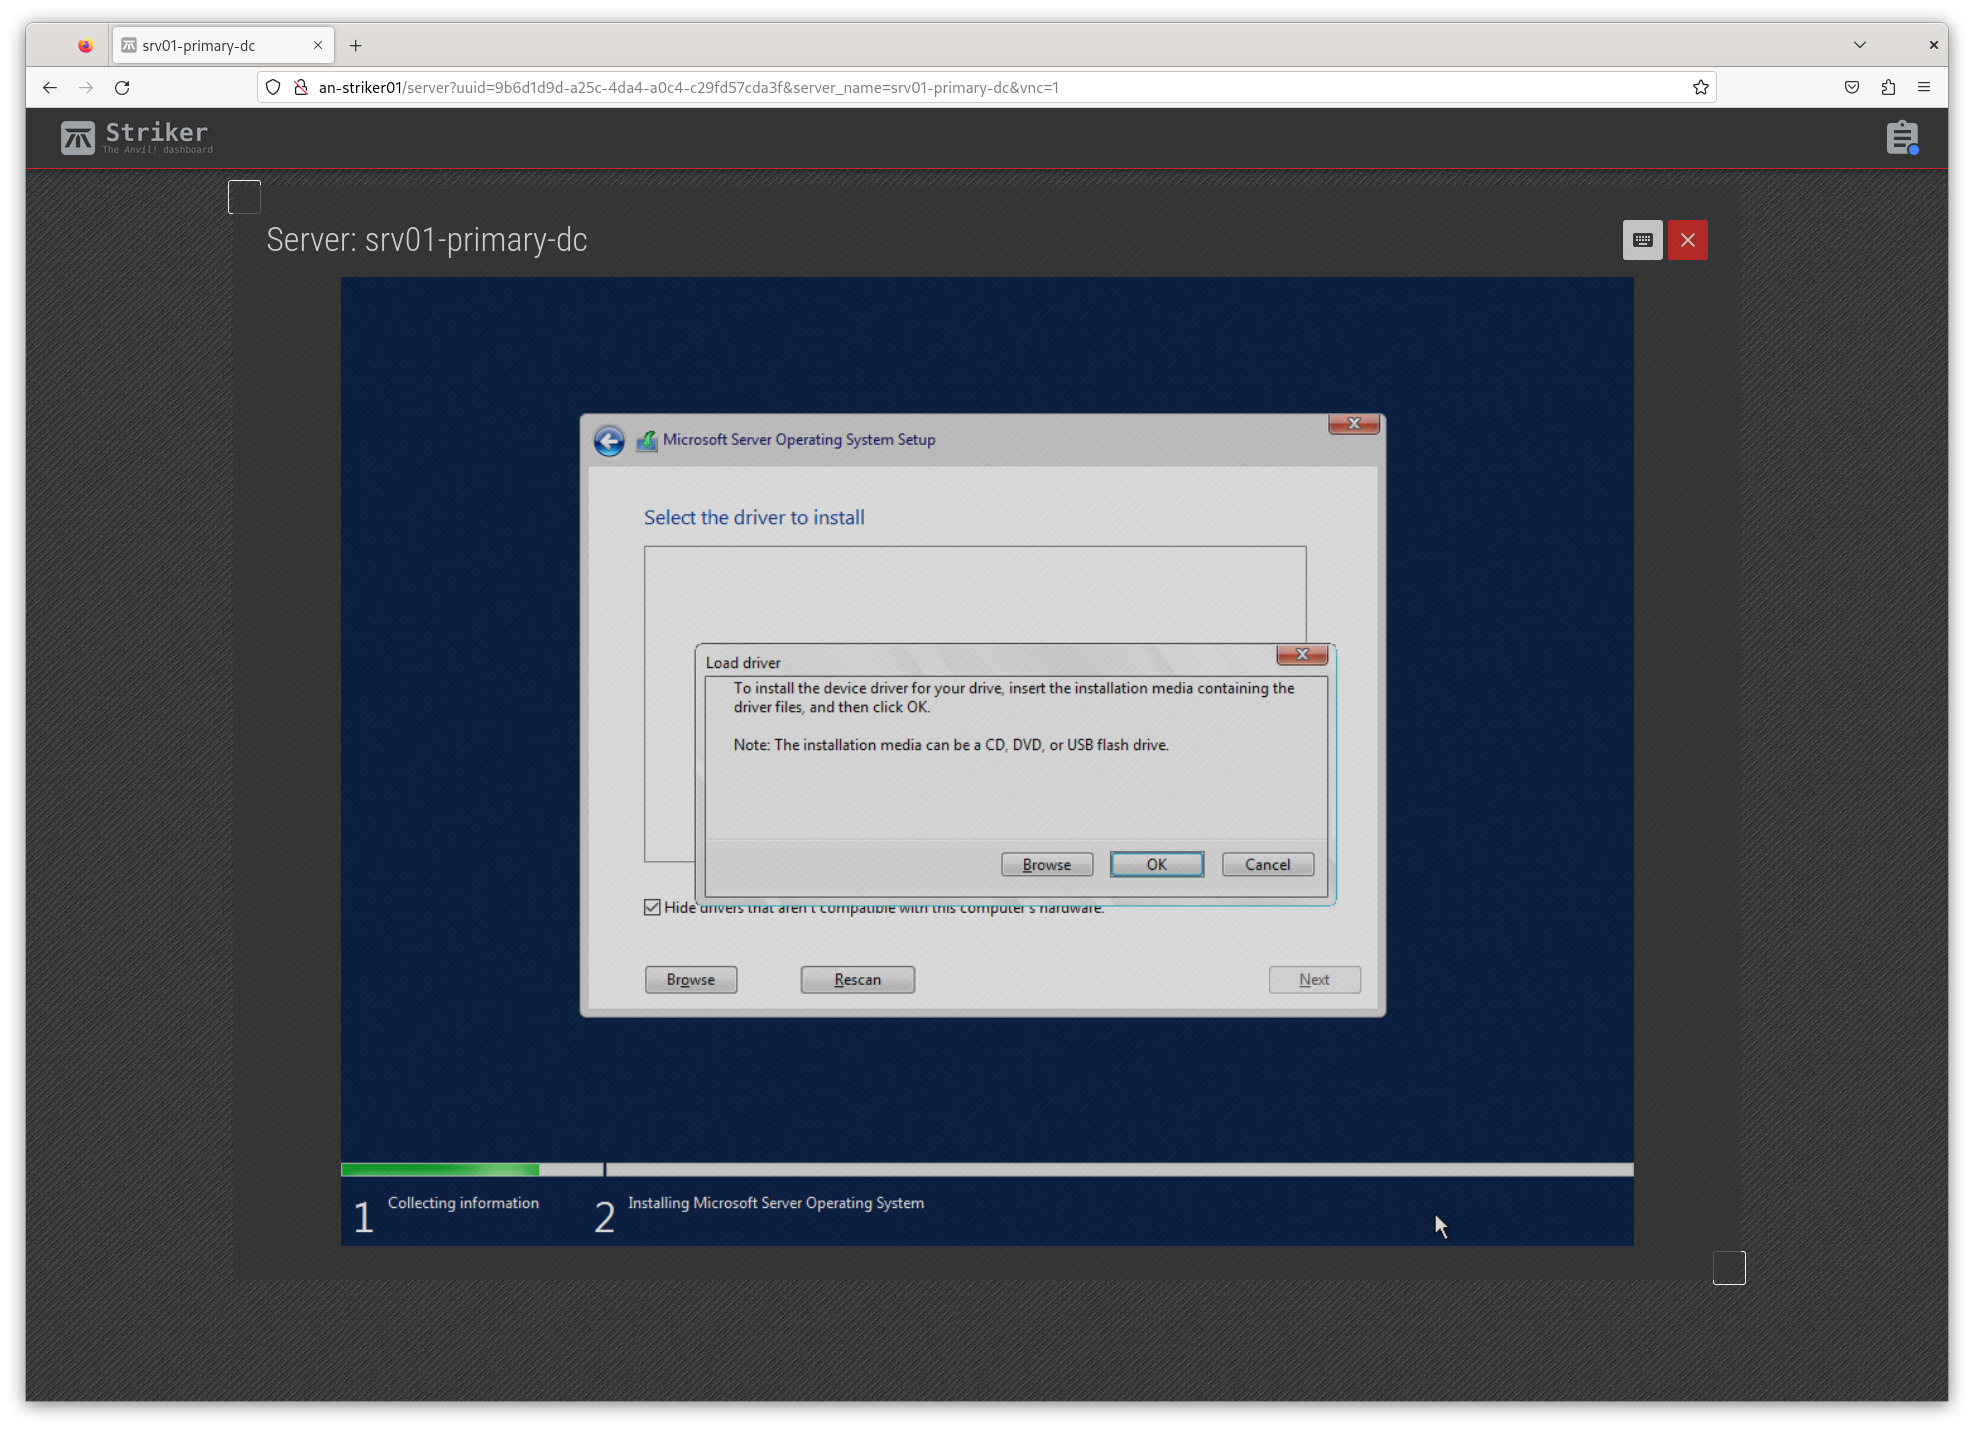Close the Load driver dialog with its X
Viewport: 1974px width, 1430px height.
[x=1302, y=654]
